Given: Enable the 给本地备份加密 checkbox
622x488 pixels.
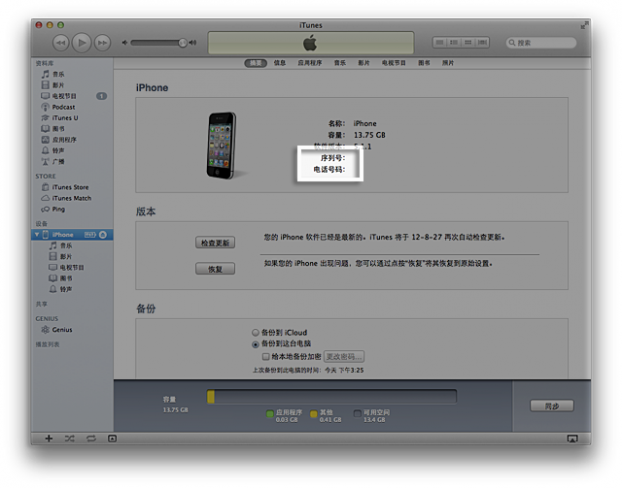Looking at the screenshot, I should [x=266, y=356].
